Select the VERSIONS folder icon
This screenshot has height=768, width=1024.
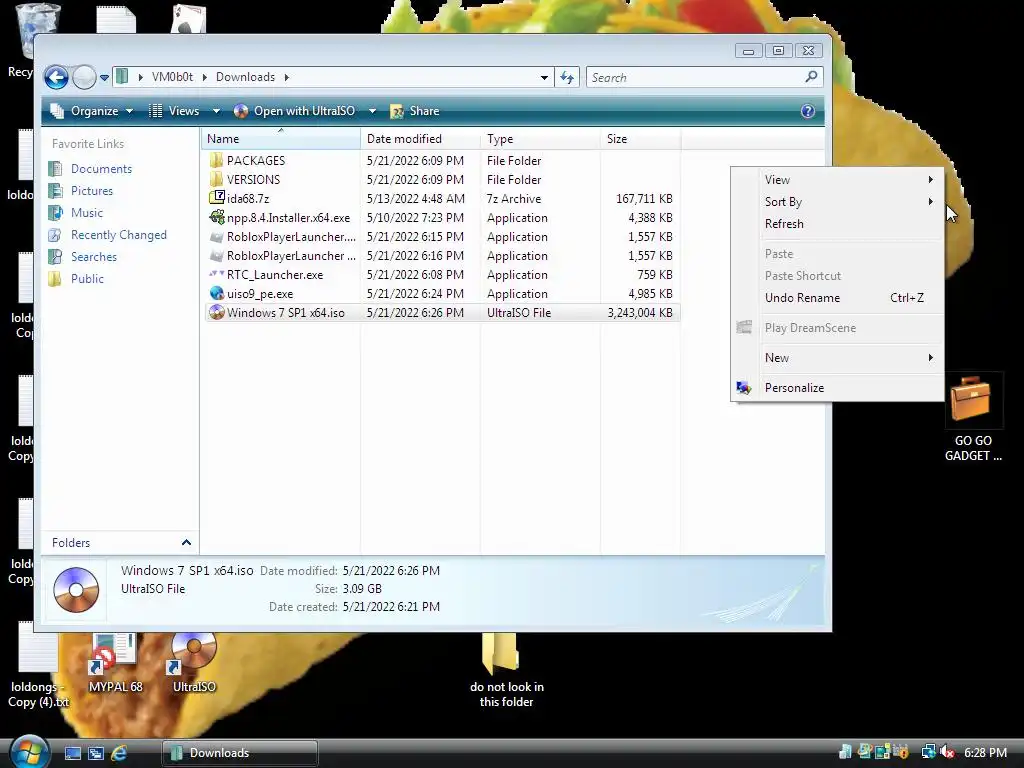[216, 180]
